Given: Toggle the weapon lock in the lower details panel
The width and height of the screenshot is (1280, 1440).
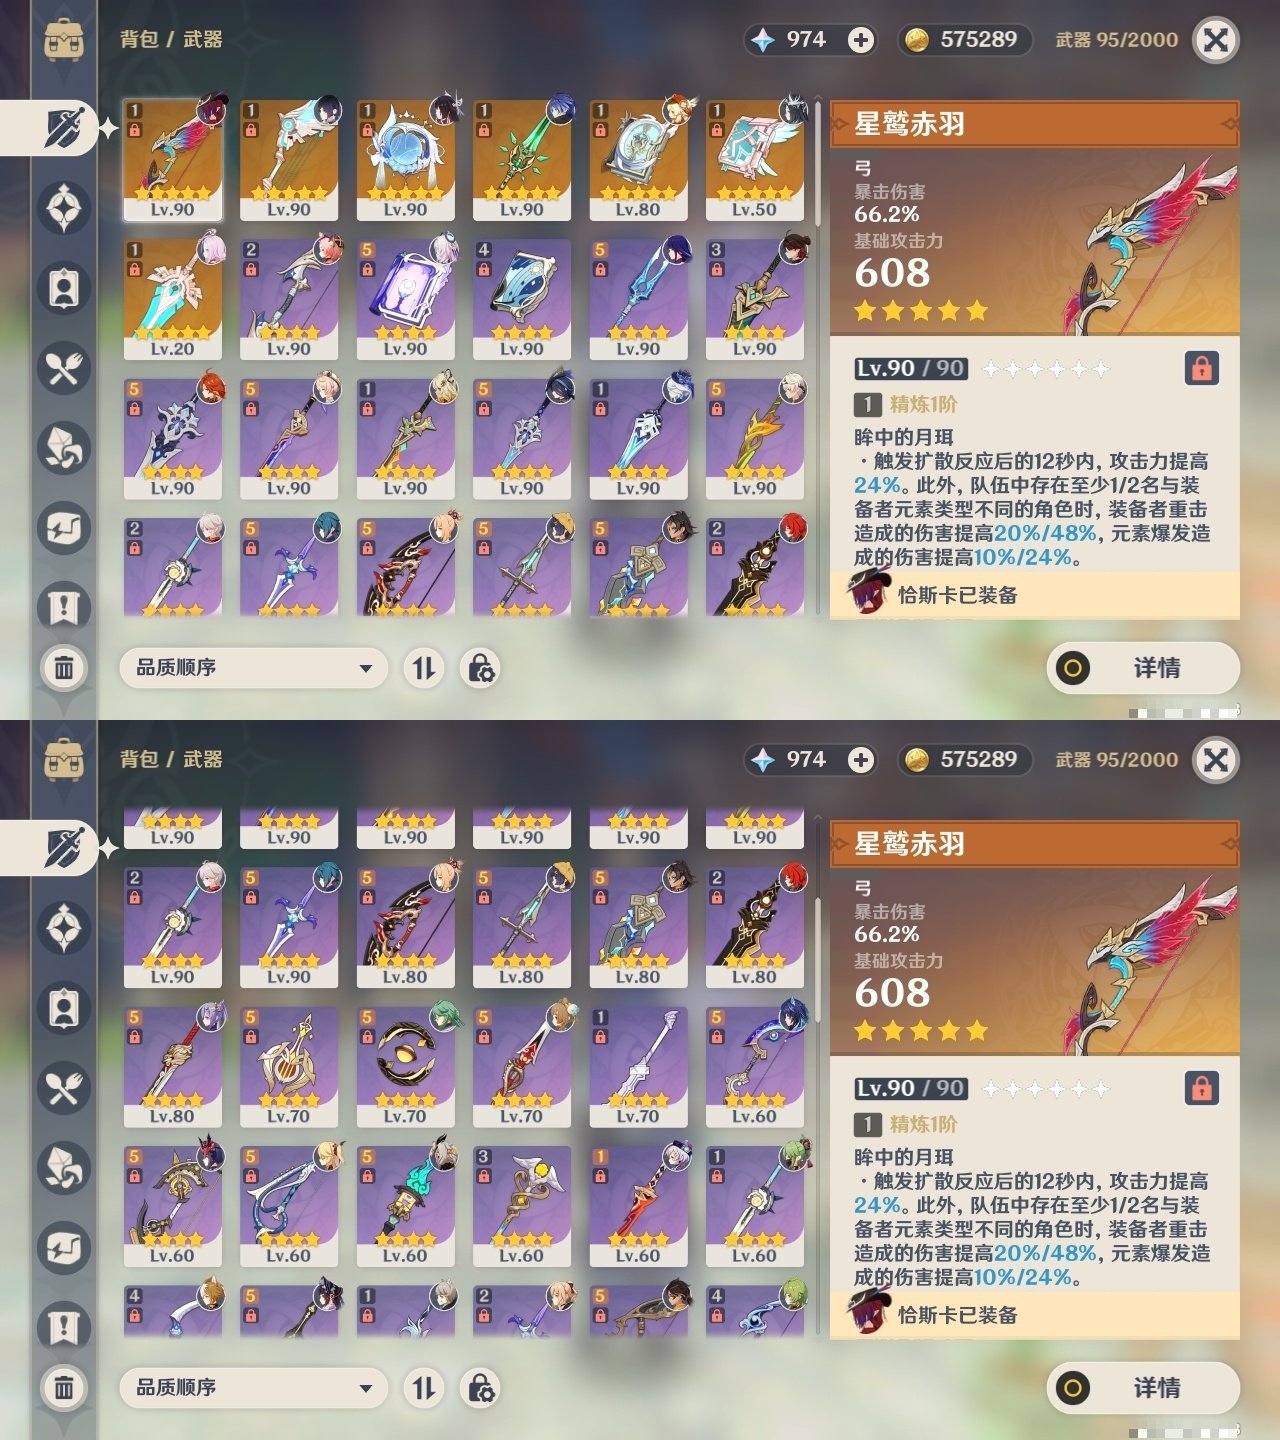Looking at the screenshot, I should 1201,1088.
